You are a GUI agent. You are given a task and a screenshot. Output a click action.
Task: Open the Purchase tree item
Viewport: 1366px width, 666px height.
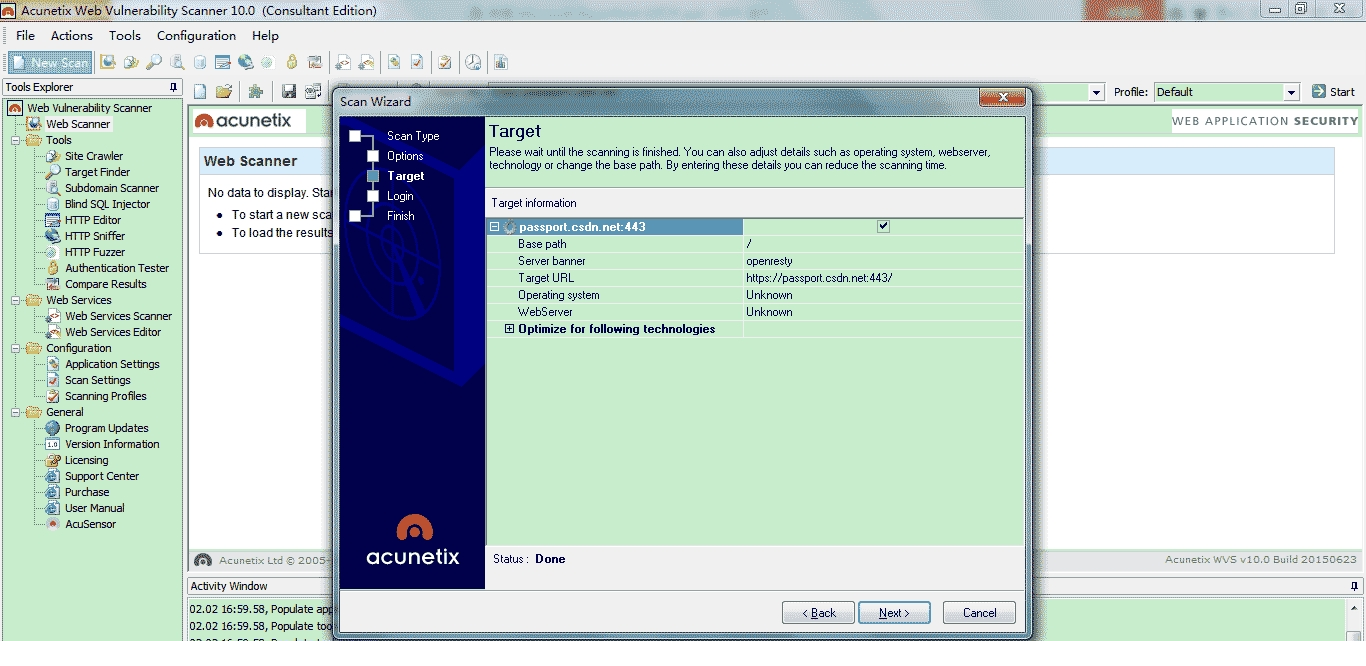pyautogui.click(x=87, y=492)
